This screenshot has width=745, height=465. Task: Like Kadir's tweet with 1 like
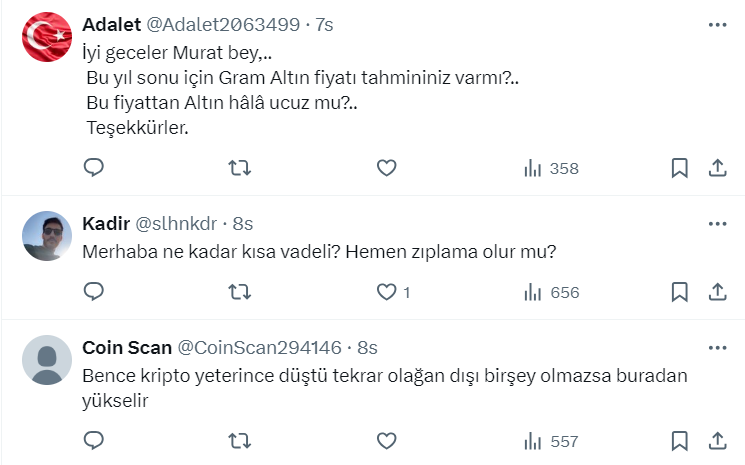[x=387, y=292]
